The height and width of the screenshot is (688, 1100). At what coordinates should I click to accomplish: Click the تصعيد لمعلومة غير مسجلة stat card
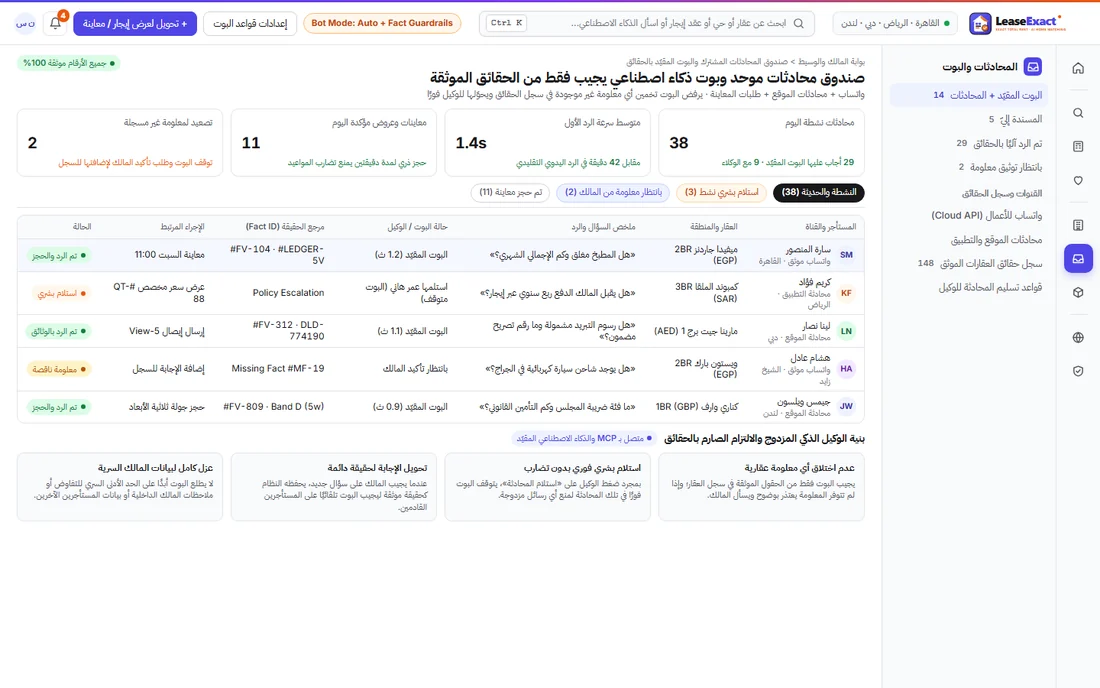119,142
